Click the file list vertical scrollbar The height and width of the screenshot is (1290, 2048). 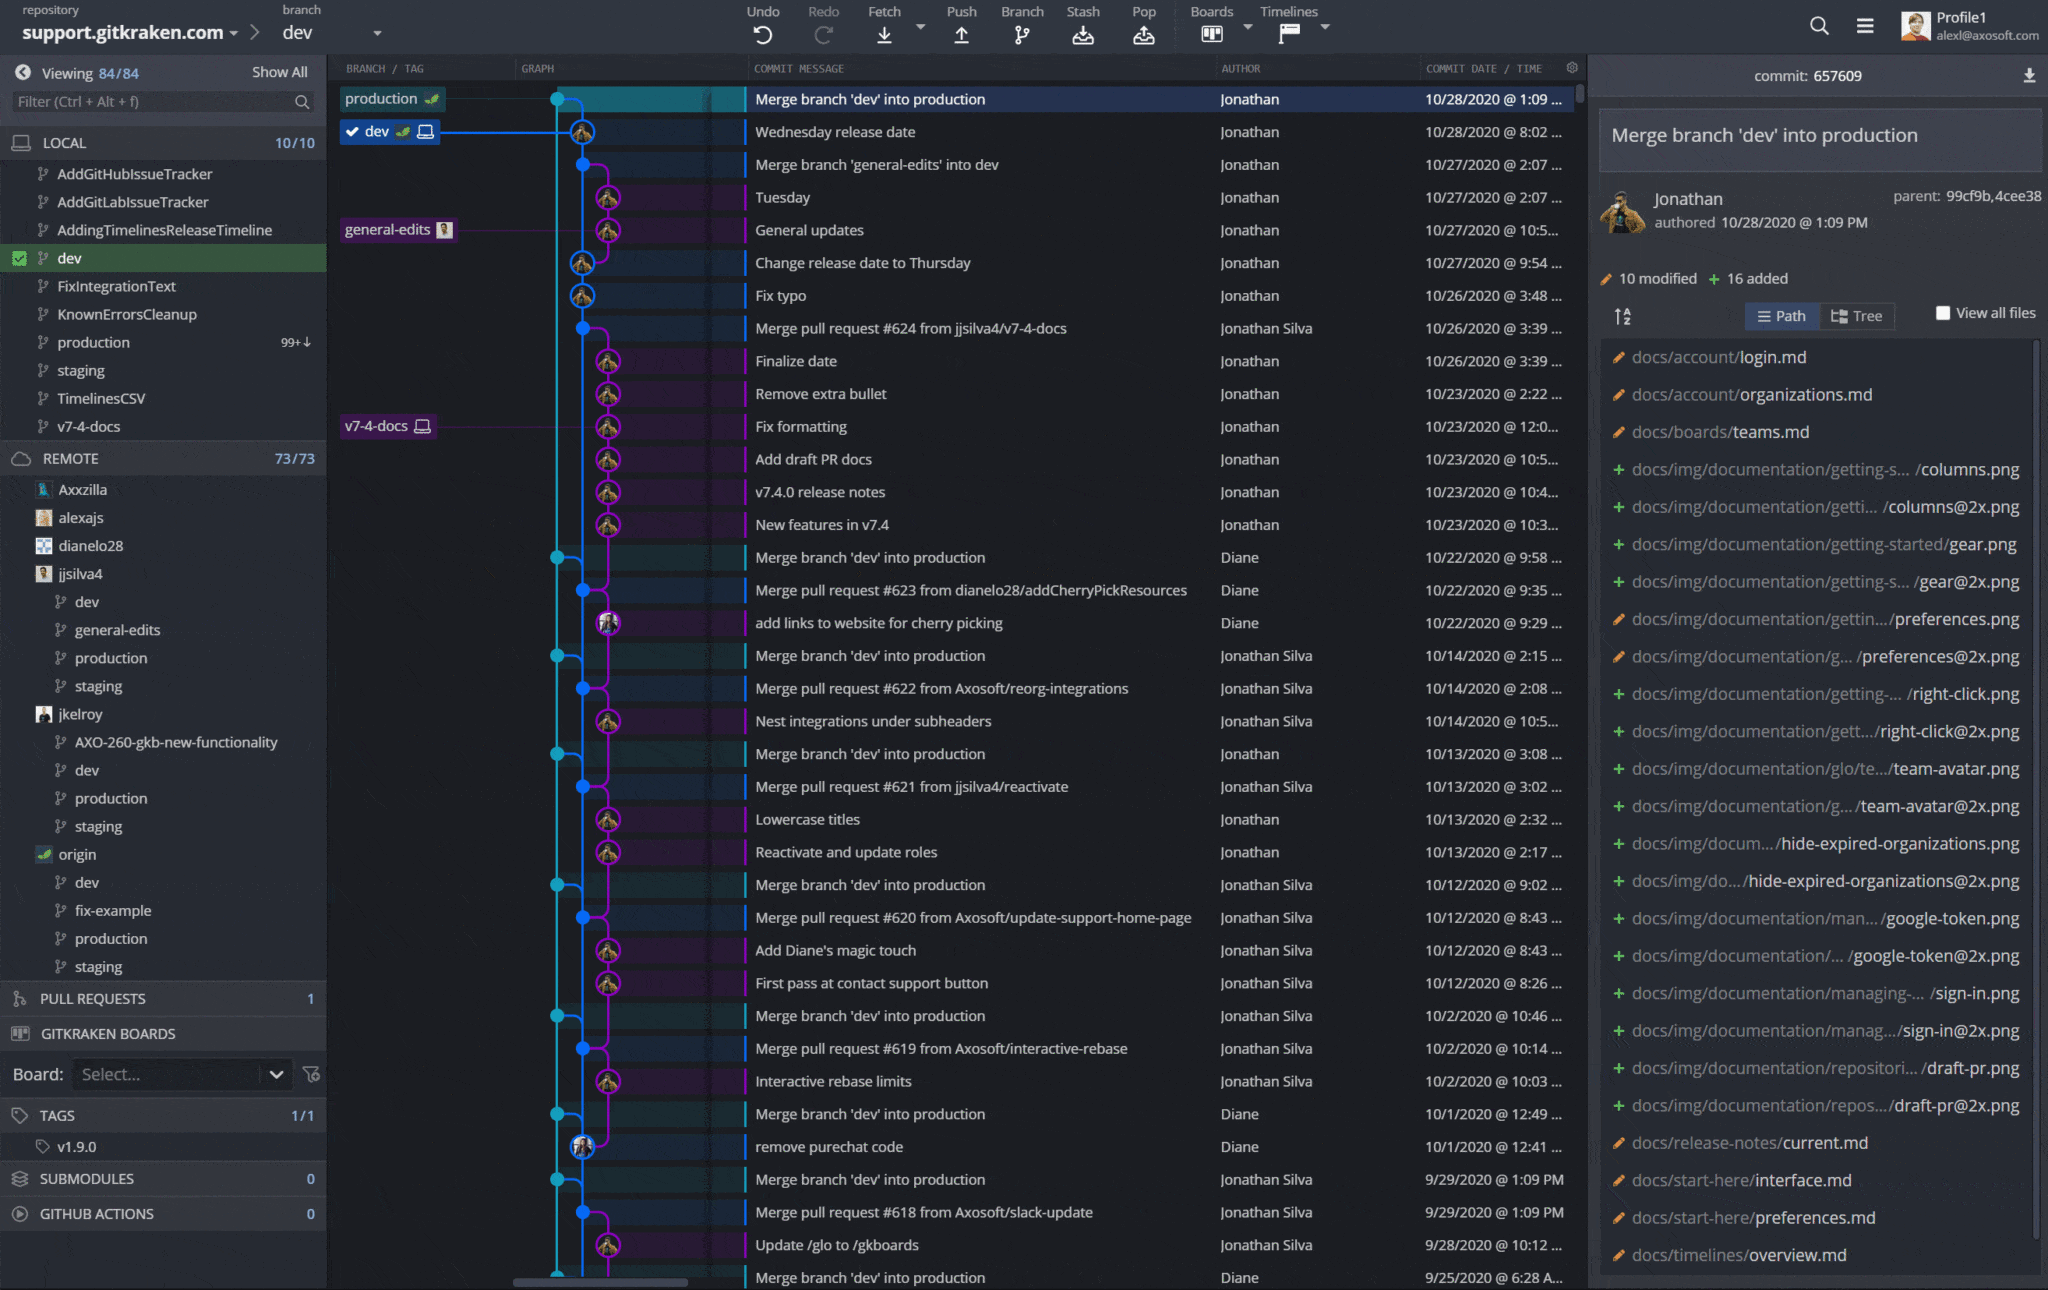pos(2036,790)
